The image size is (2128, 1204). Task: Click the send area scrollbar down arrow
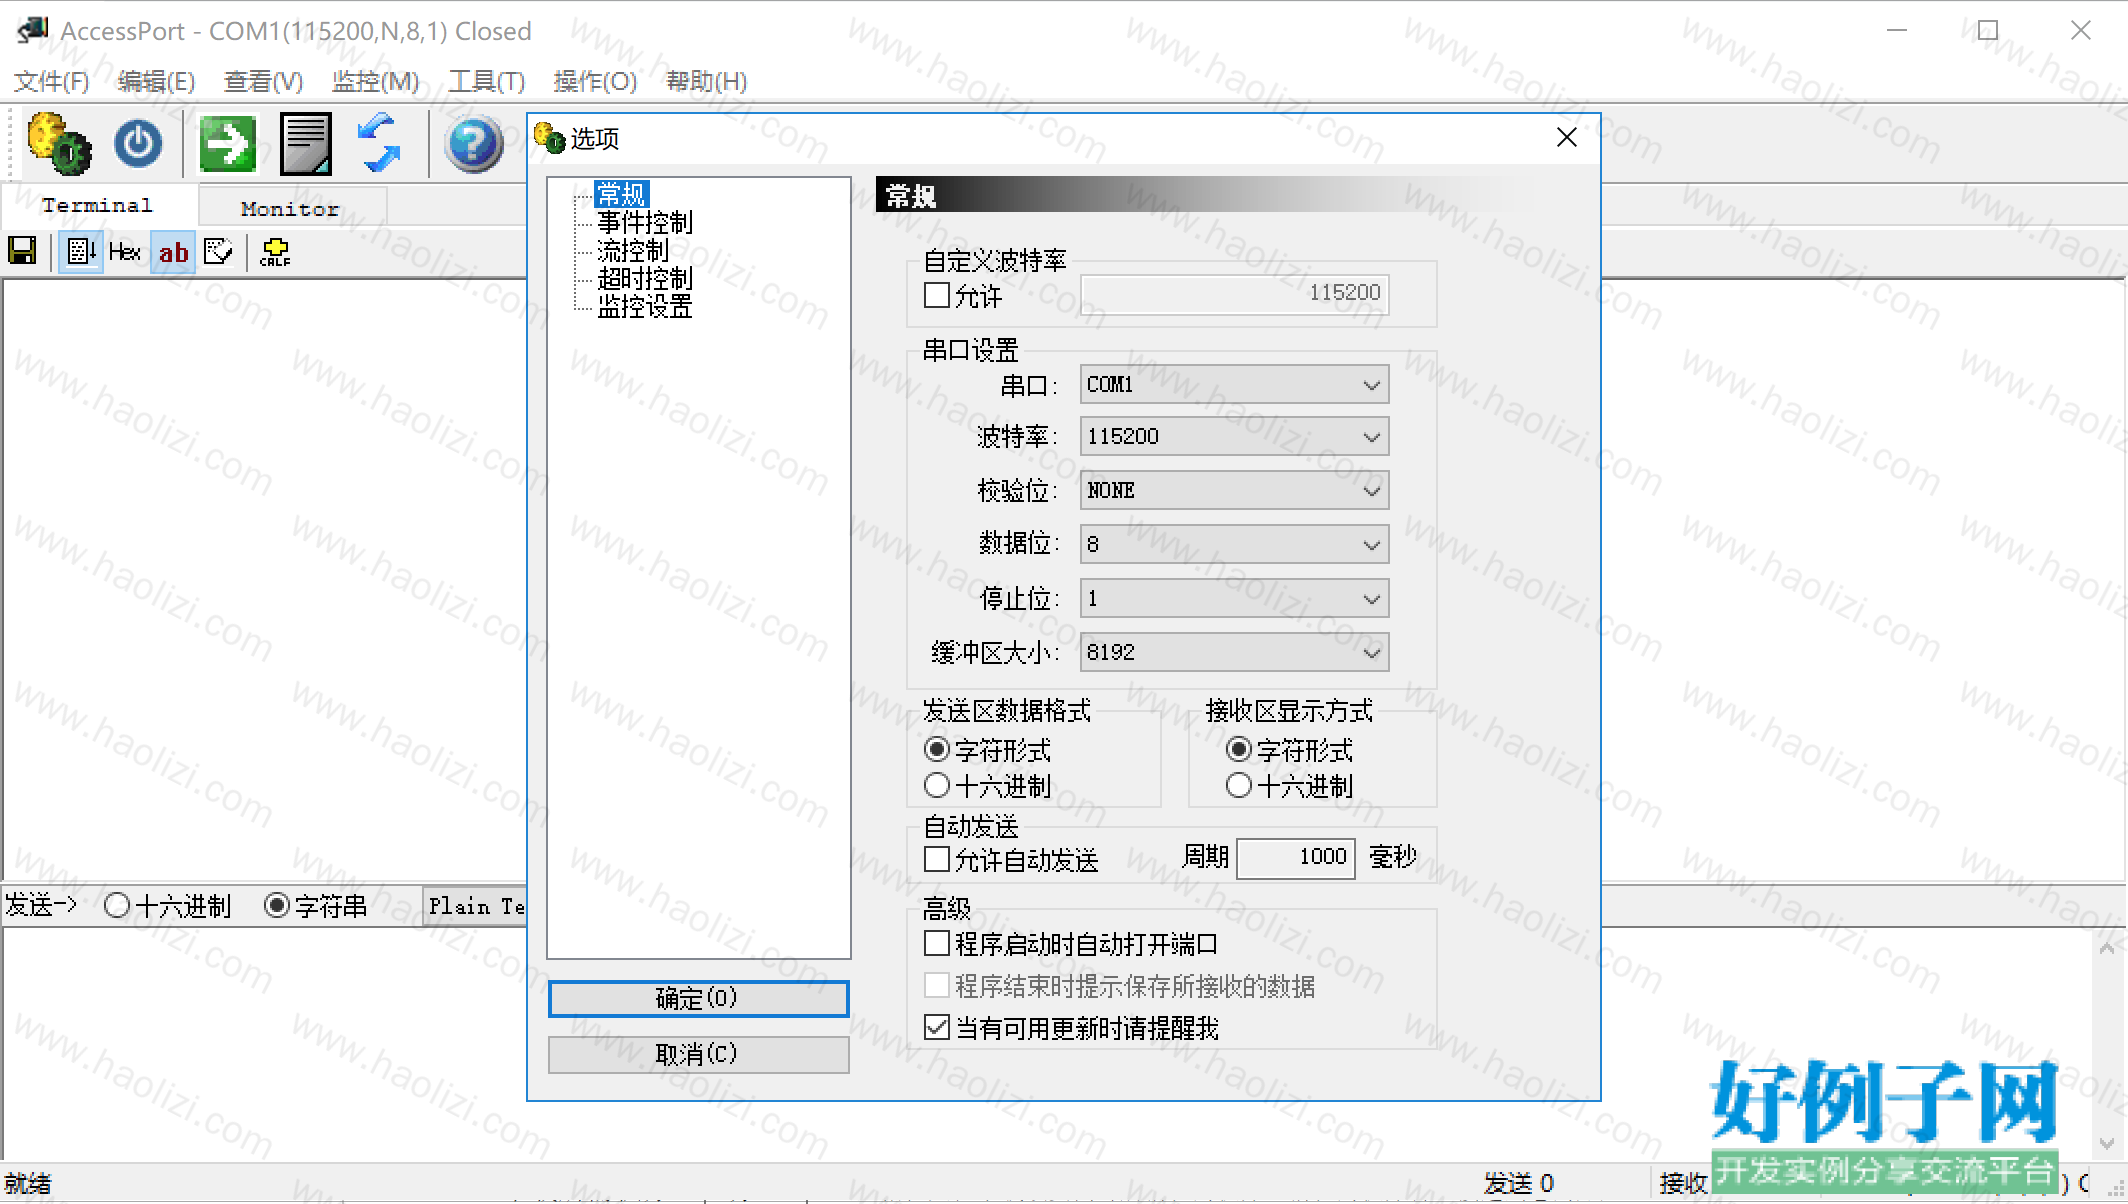point(2107,1142)
